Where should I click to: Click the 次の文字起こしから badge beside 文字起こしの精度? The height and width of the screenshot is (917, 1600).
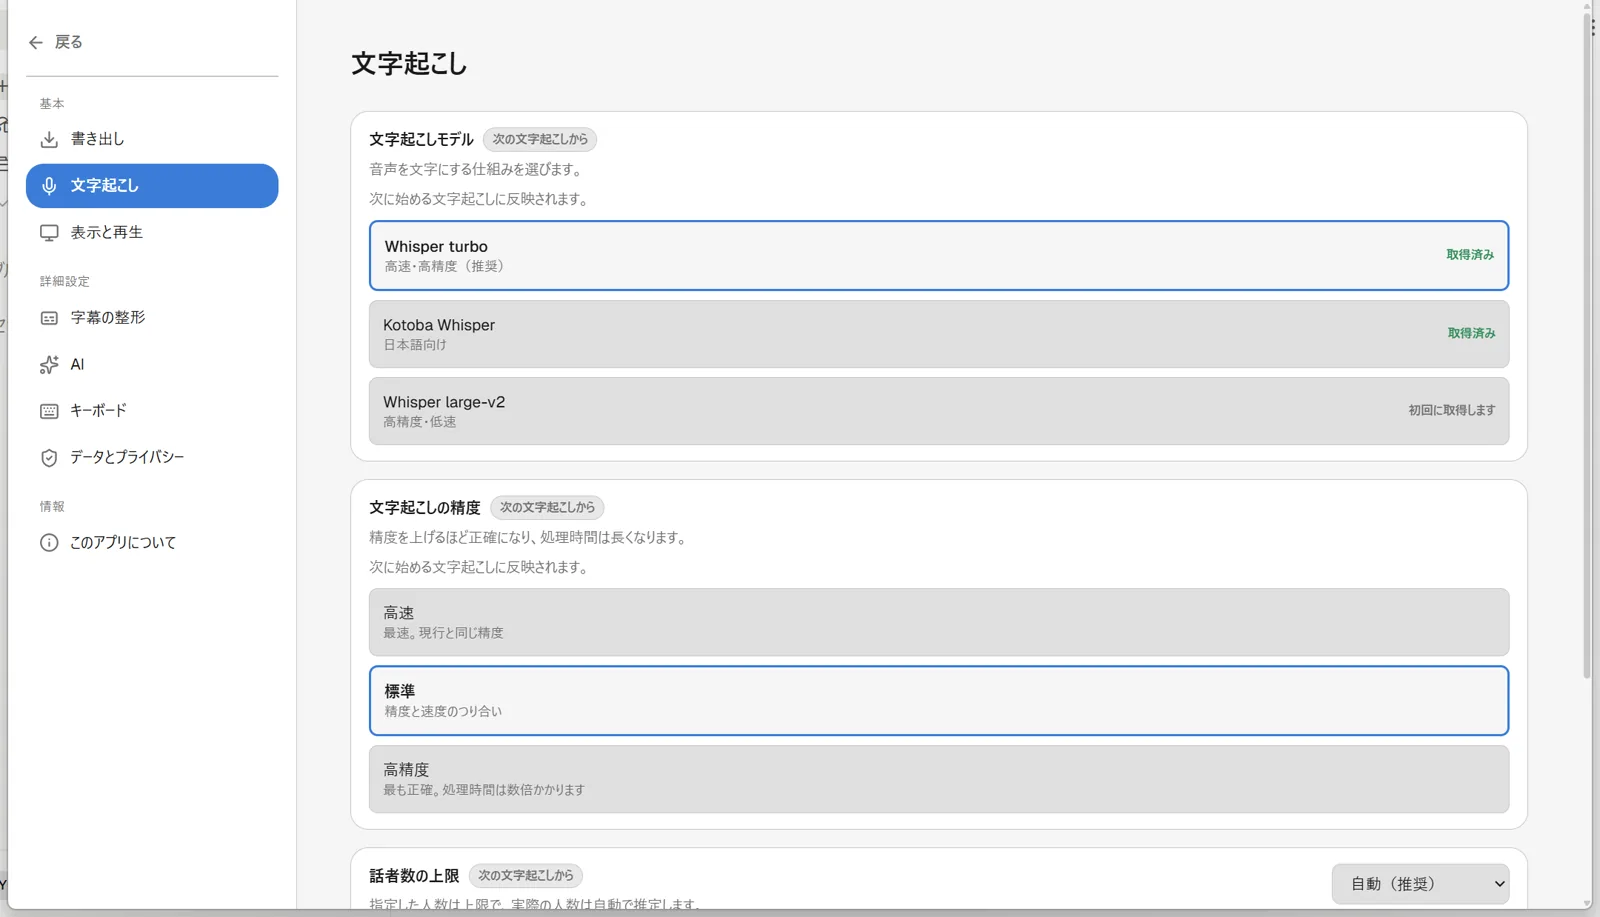[x=547, y=507]
